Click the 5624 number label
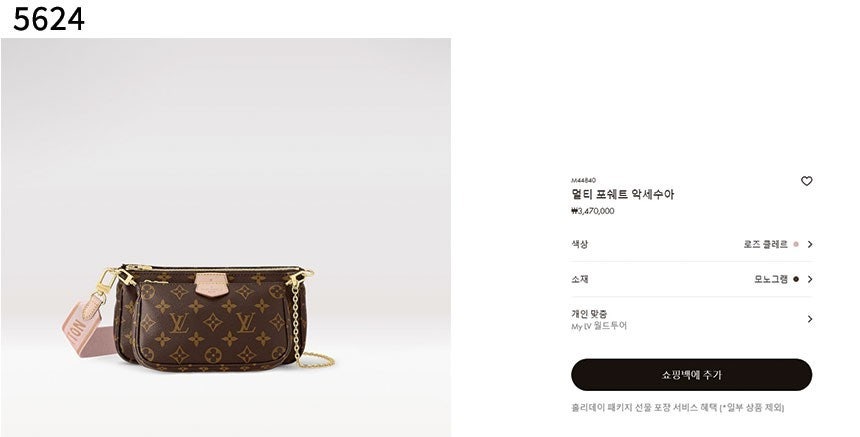This screenshot has width=860, height=437. [49, 19]
